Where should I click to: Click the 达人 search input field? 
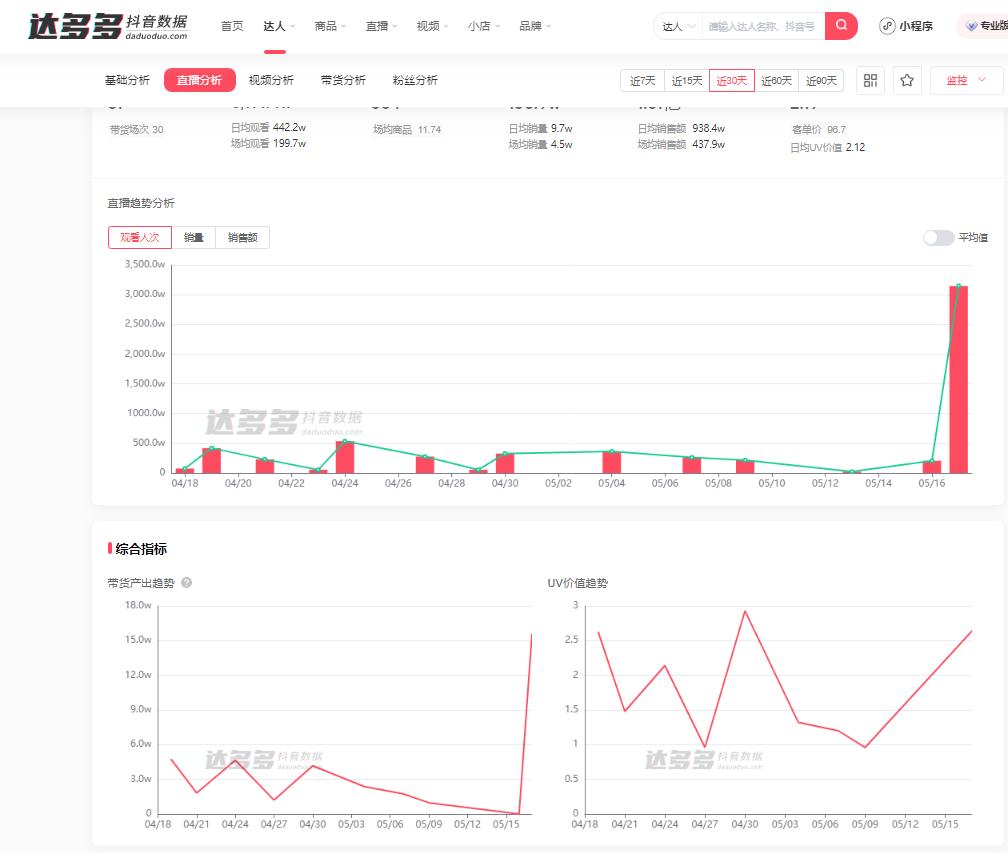pos(760,25)
